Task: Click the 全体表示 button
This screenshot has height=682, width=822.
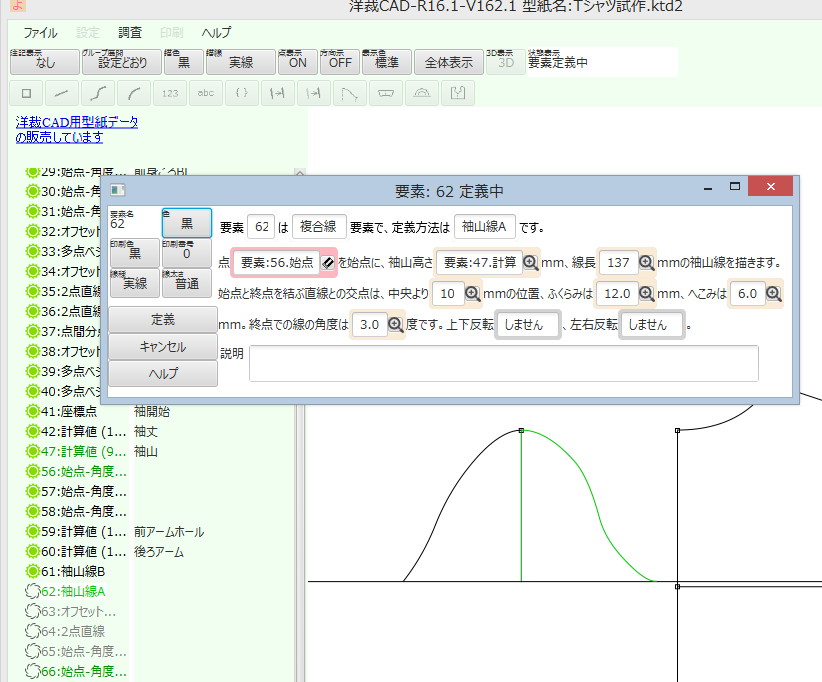Action: click(448, 62)
